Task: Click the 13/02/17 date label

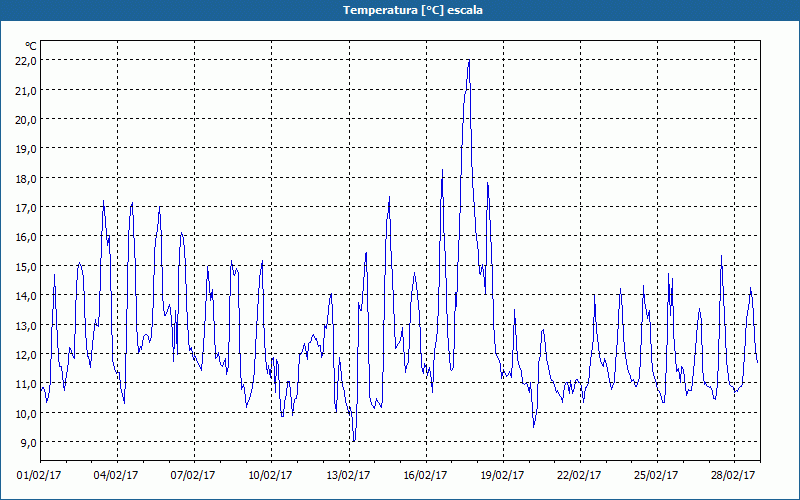Action: click(348, 475)
